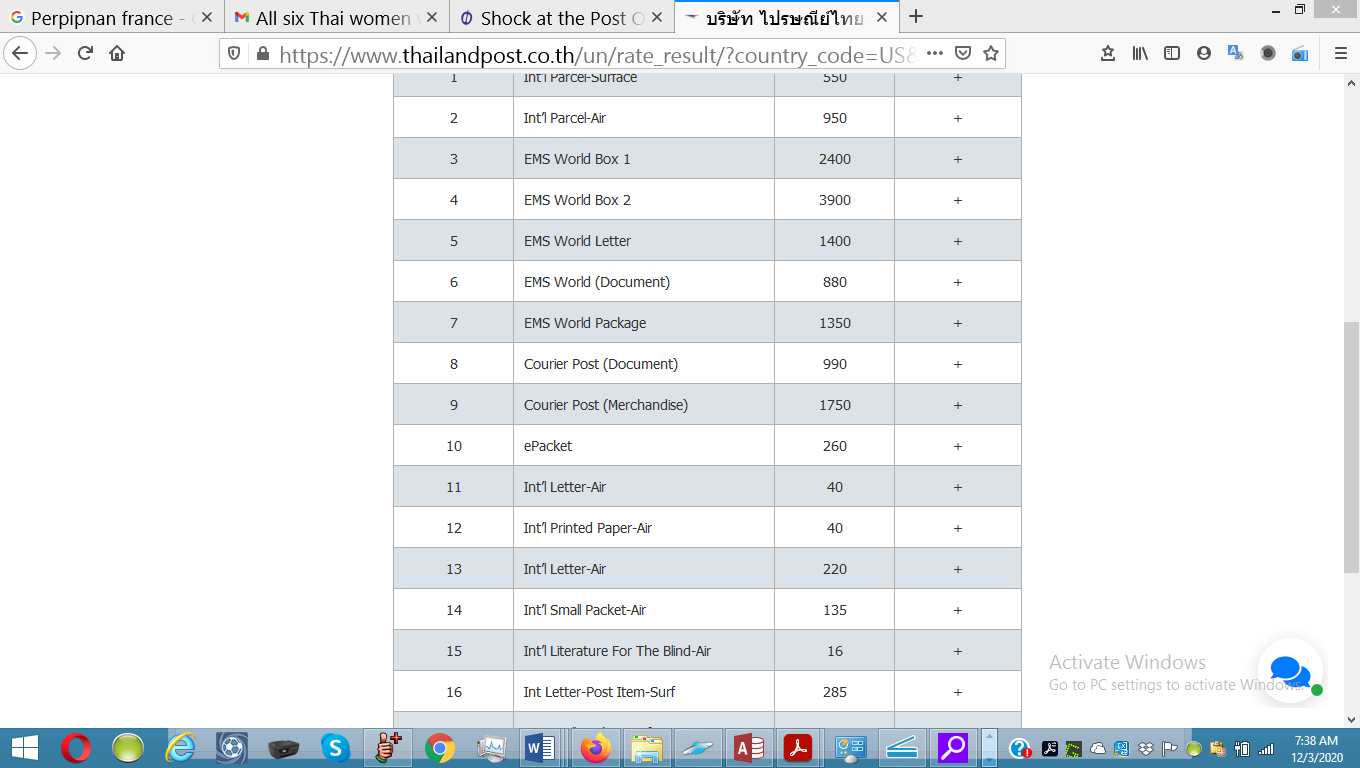The image size is (1360, 768).
Task: Expand the ePacket row plus sign
Action: [x=957, y=446]
